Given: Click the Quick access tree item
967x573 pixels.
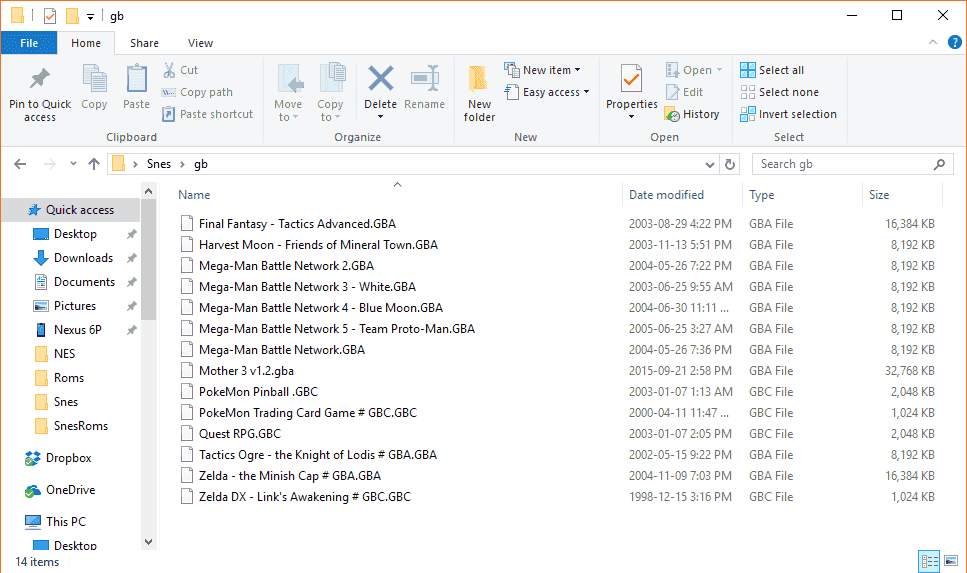Looking at the screenshot, I should [70, 210].
